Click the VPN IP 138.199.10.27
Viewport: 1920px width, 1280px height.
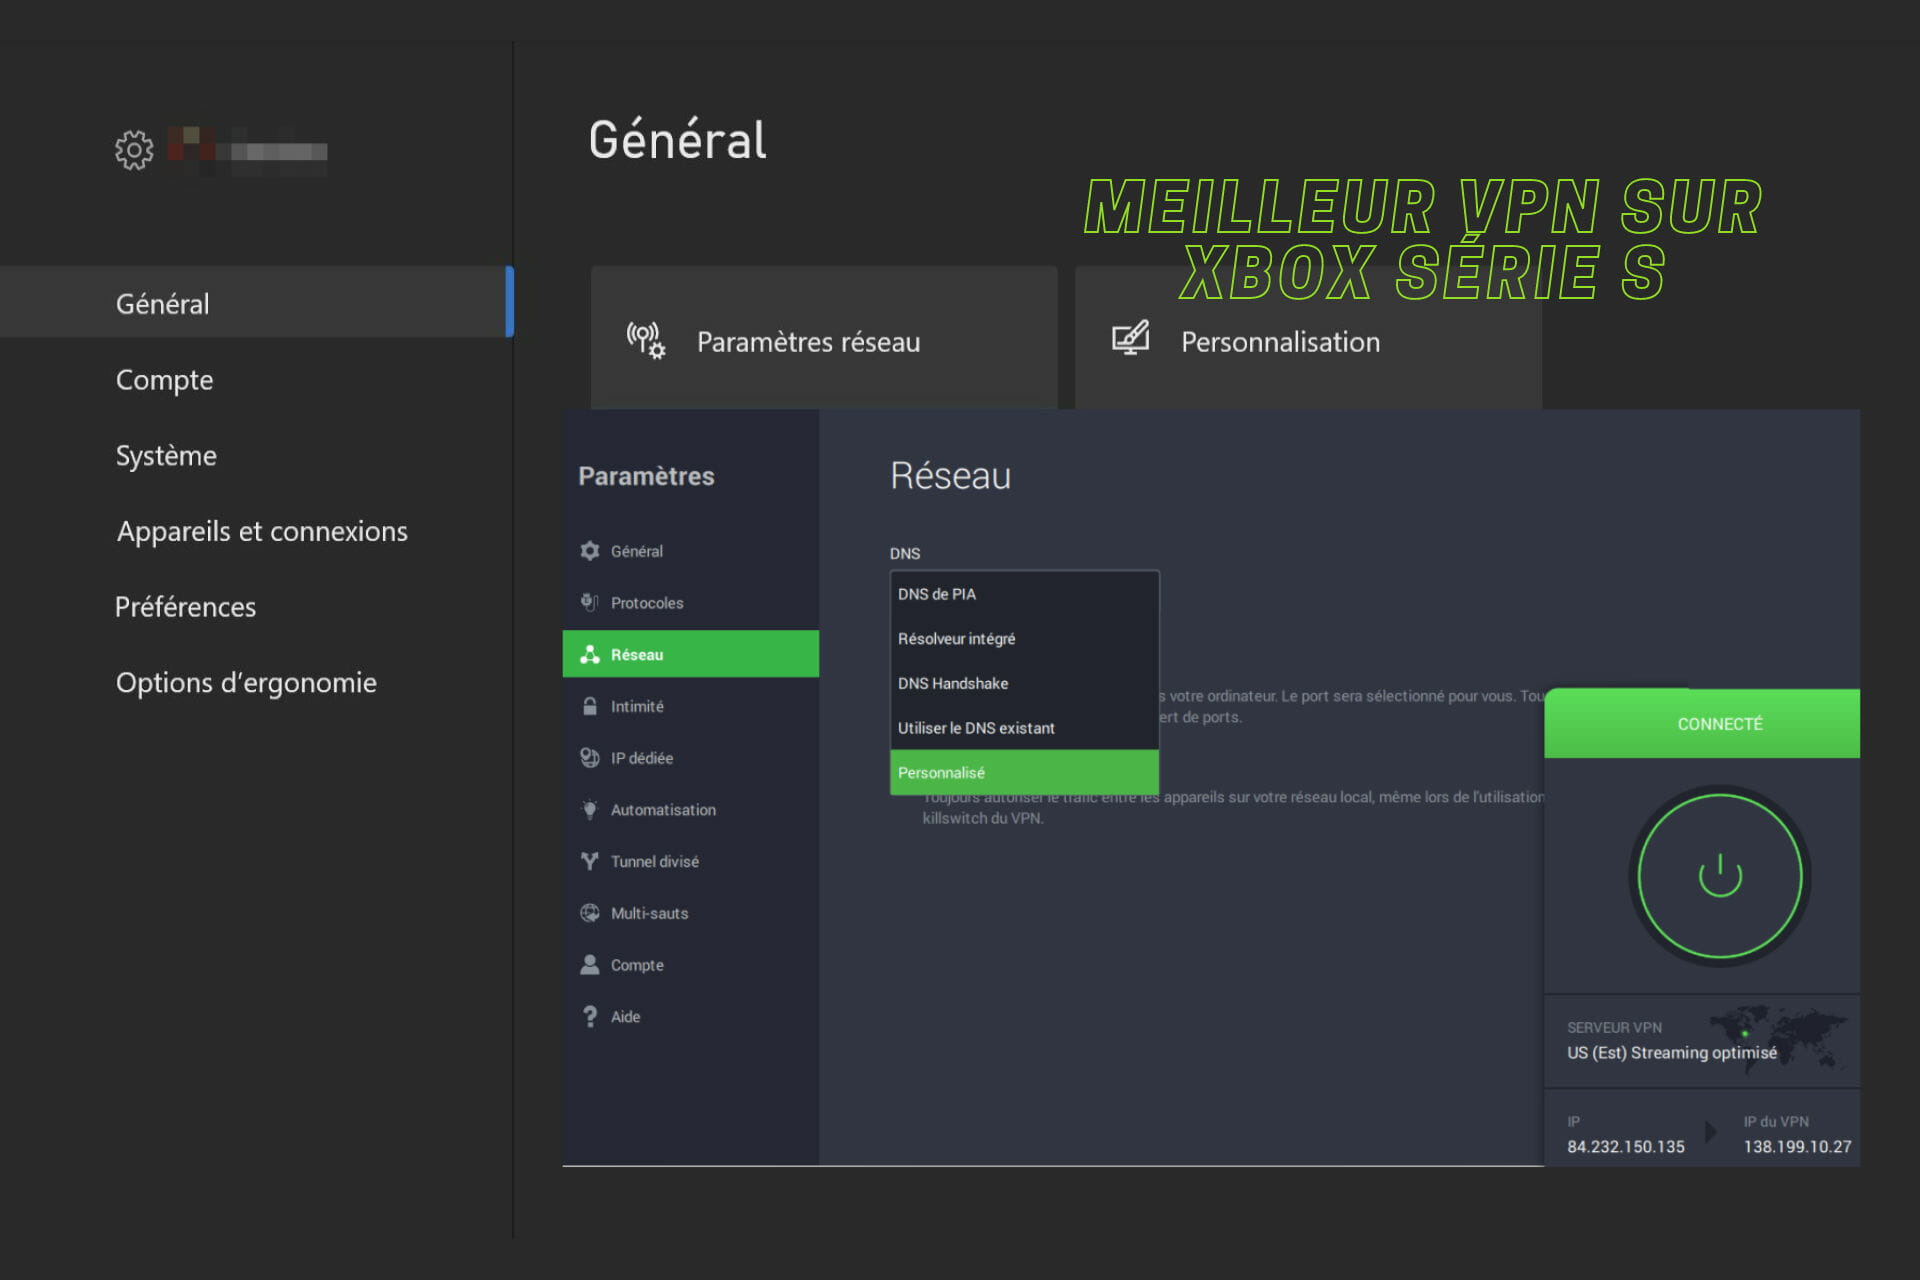click(1797, 1146)
